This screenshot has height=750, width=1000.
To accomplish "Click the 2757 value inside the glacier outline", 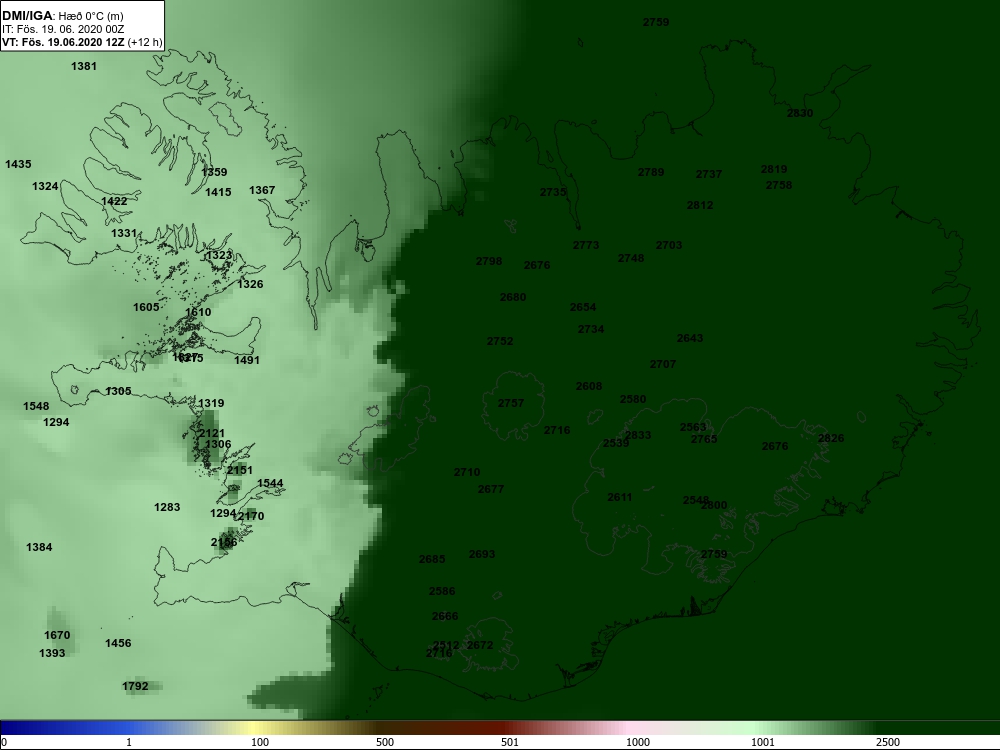I will [511, 402].
